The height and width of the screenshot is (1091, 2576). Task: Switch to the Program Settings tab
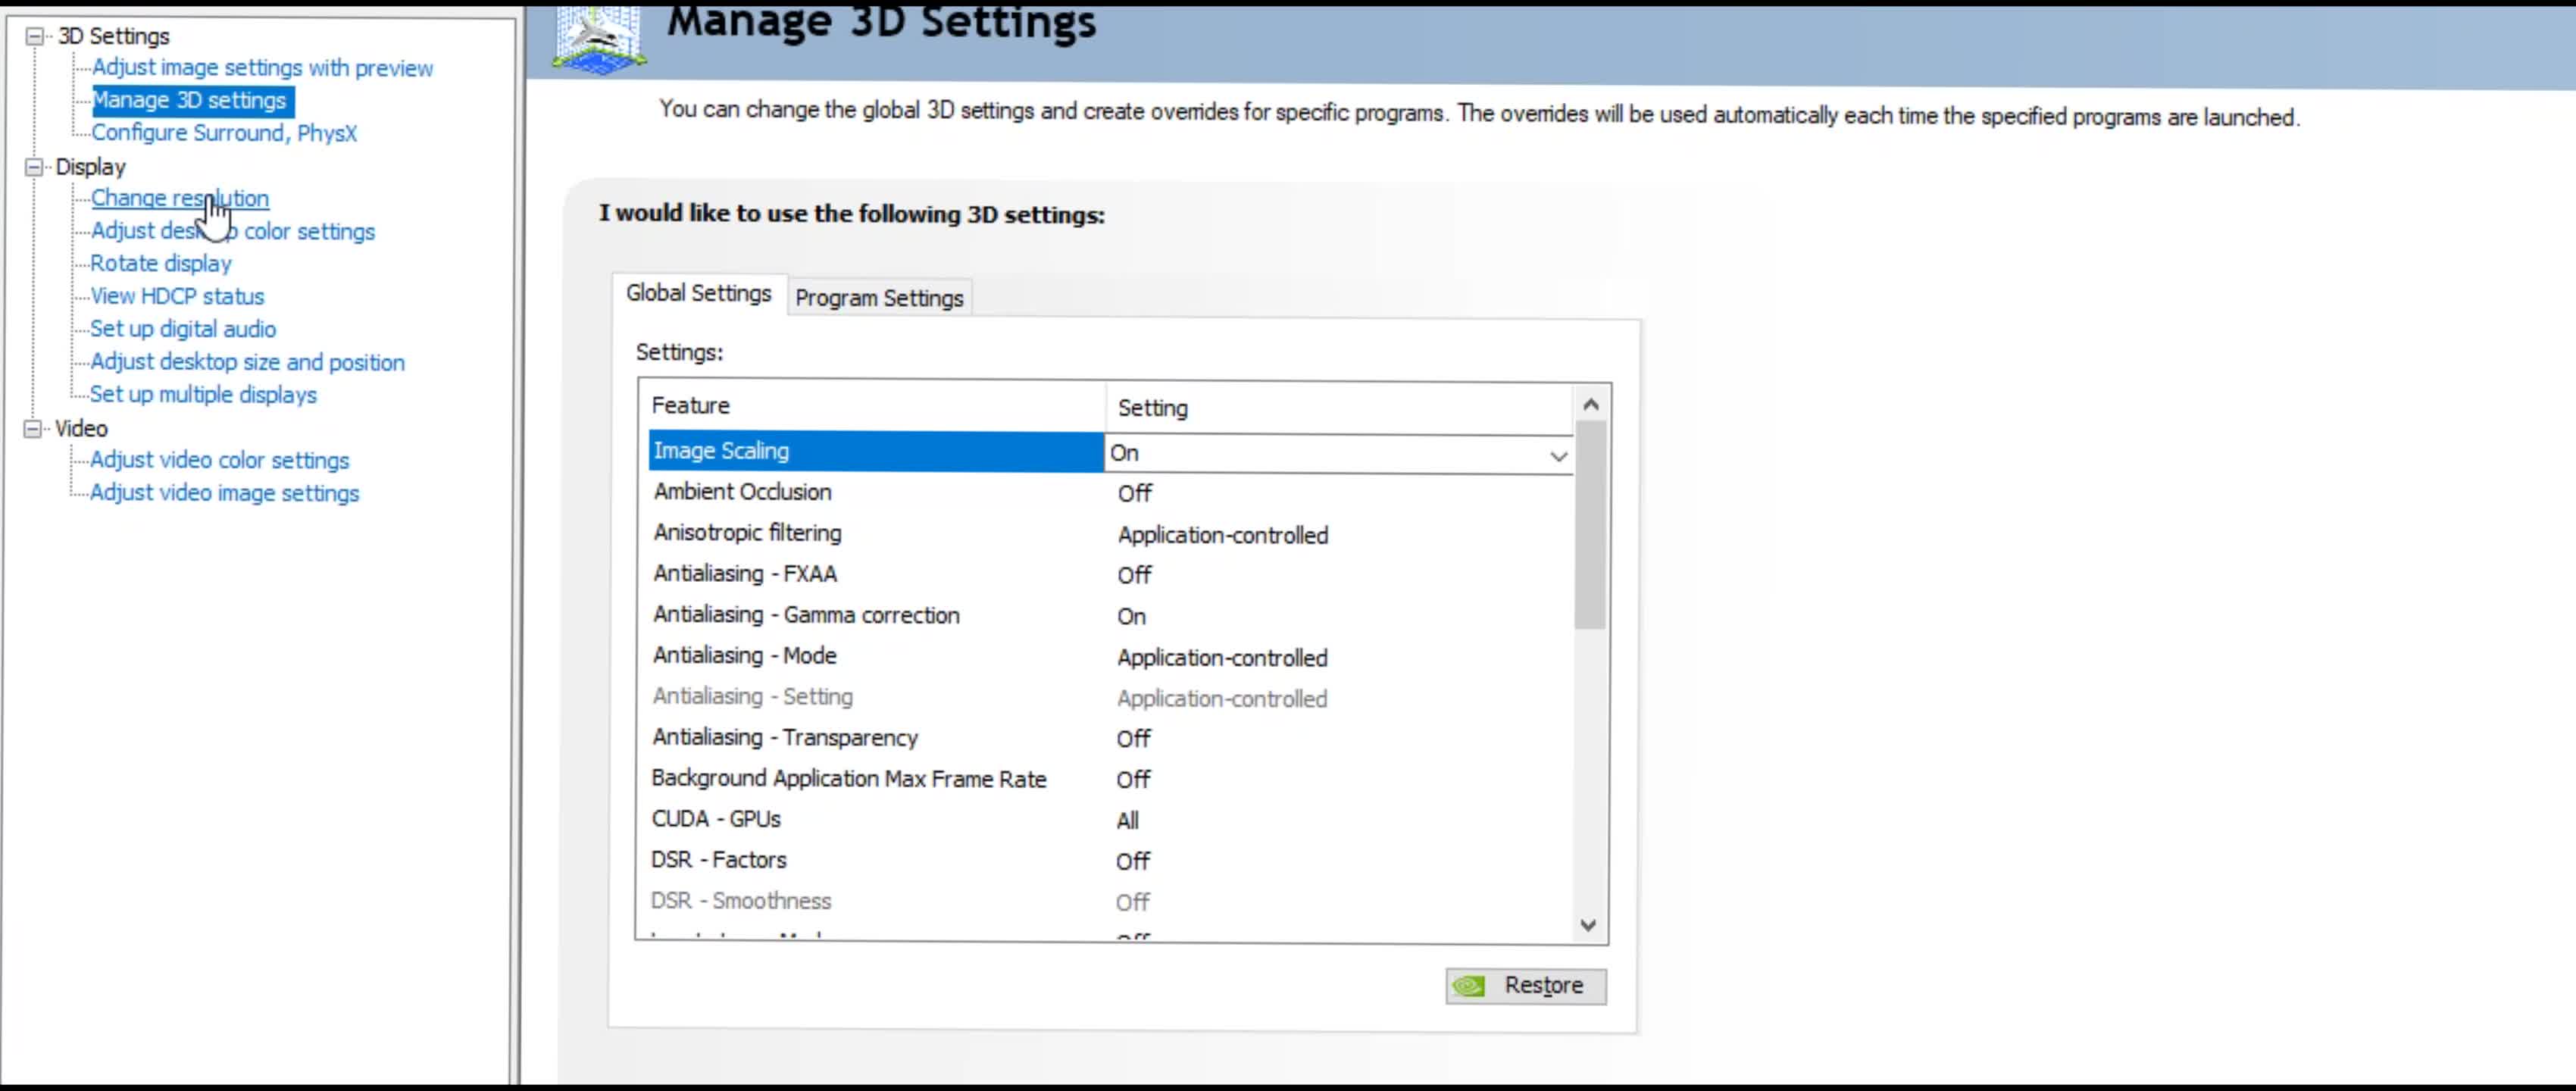(x=878, y=297)
